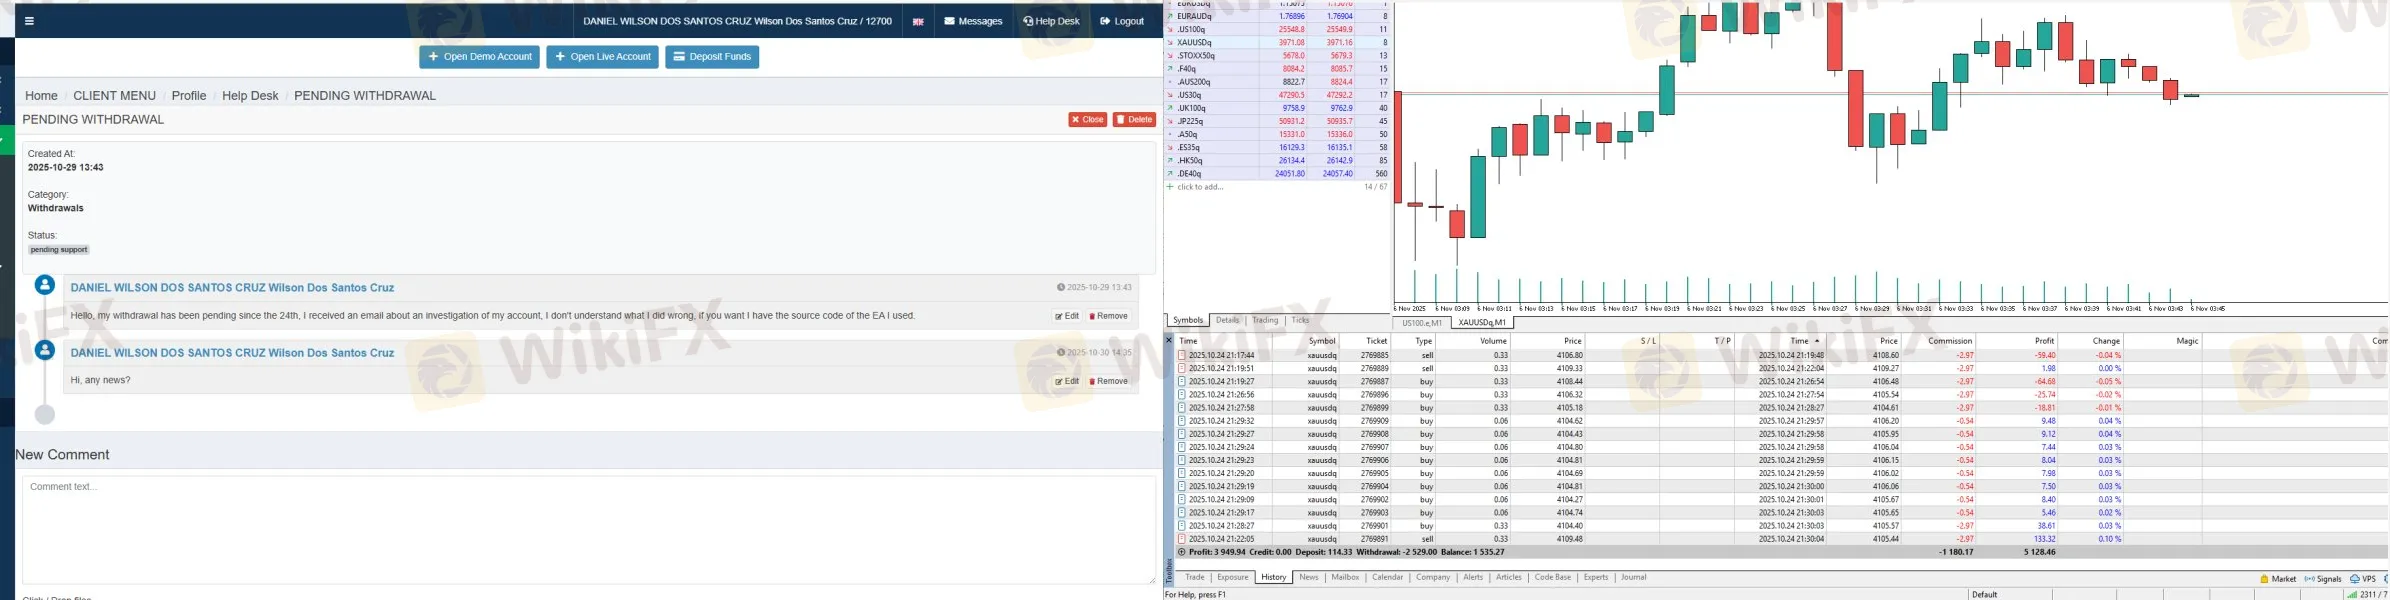Click author name on the first comment
Screen dimensions: 2390x600
[x=232, y=288]
